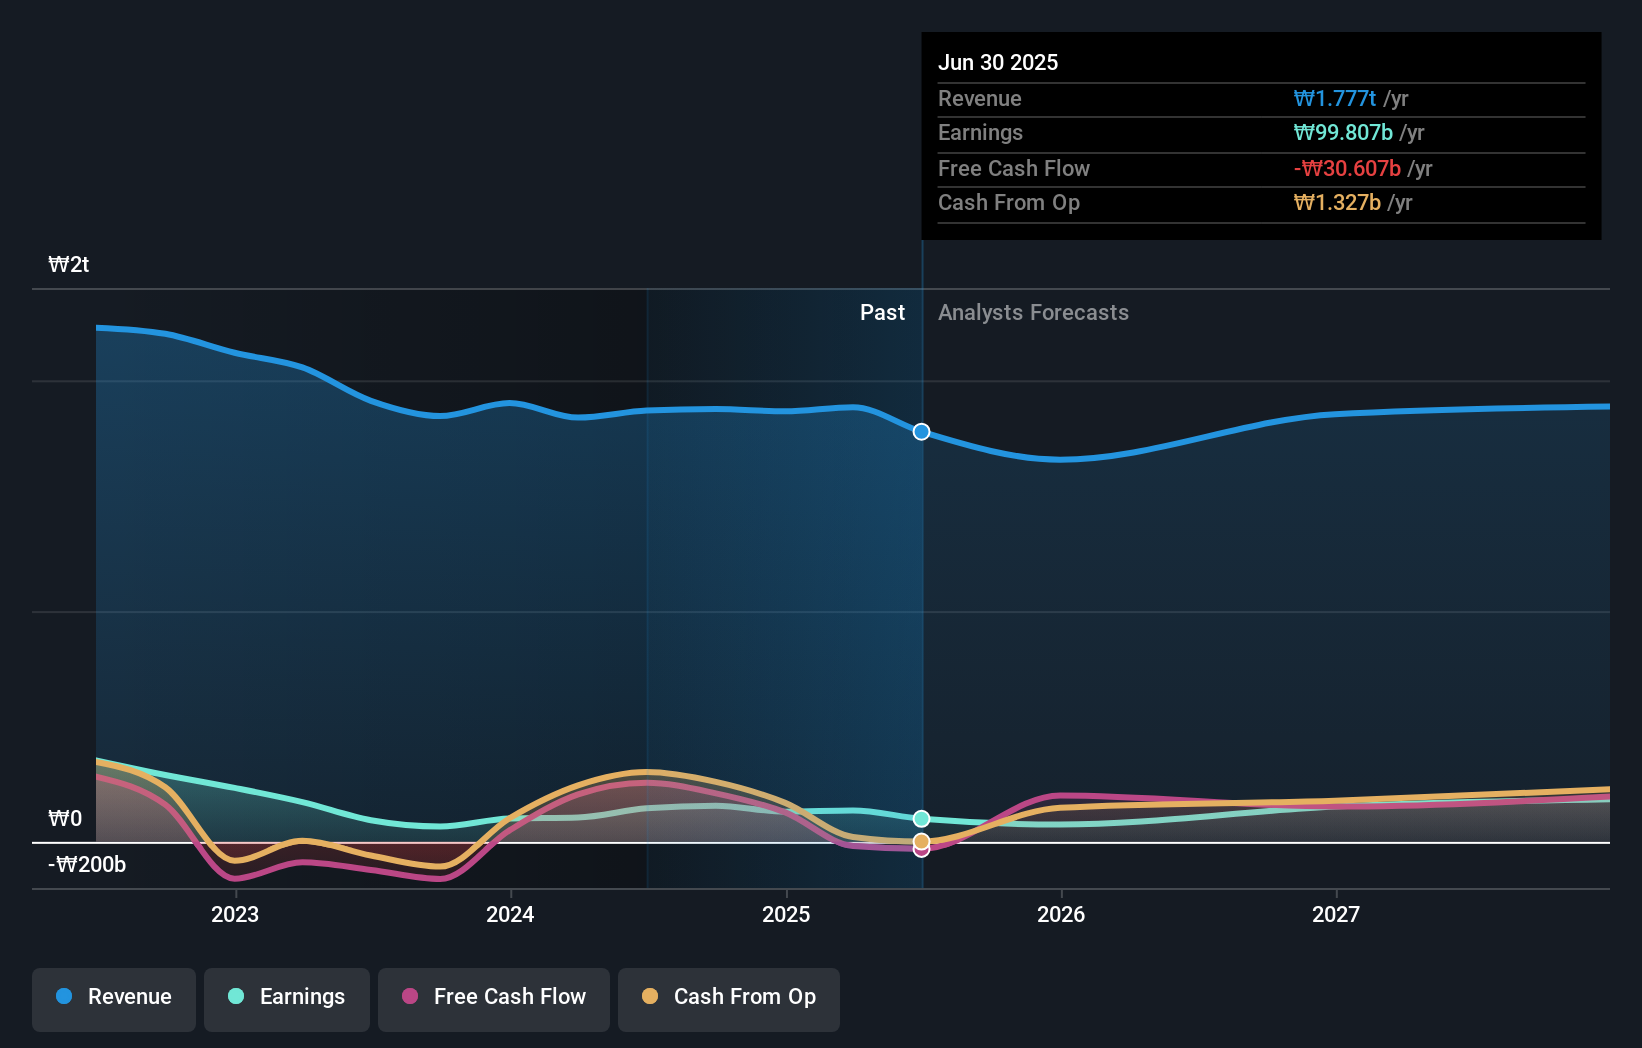Select the Revenue data point marker on chart
The image size is (1642, 1048).
pyautogui.click(x=920, y=432)
